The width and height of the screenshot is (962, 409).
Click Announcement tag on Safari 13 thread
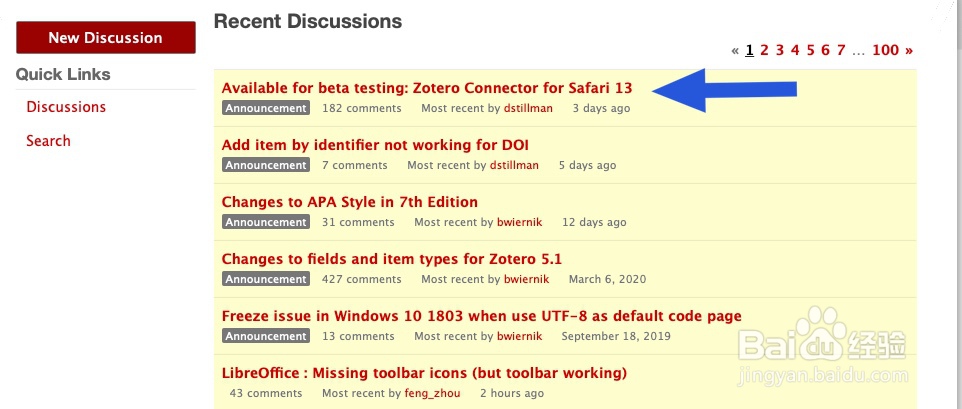pos(266,108)
